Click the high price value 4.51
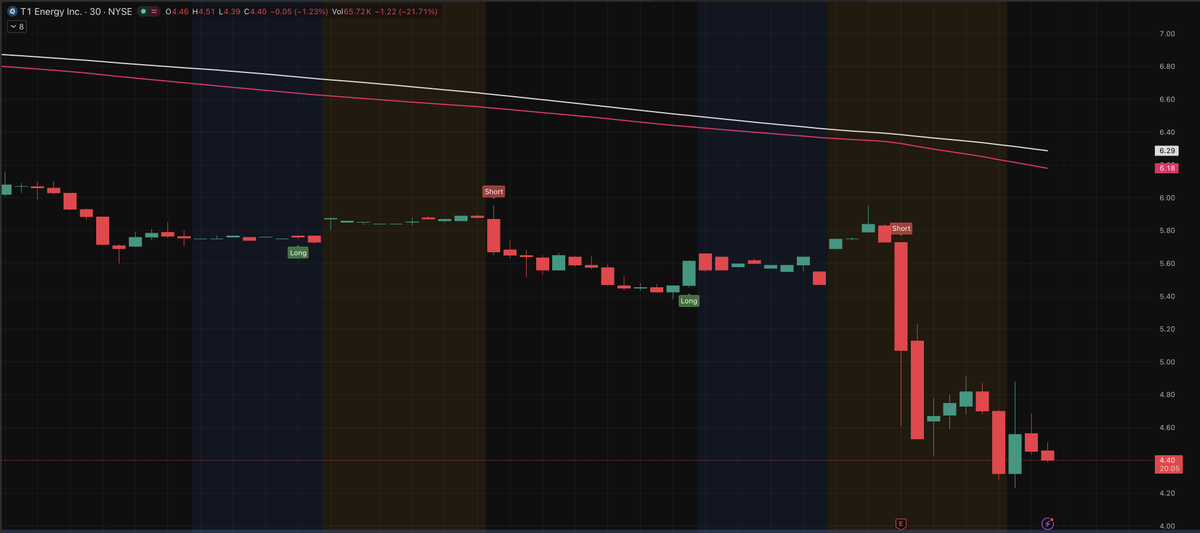The height and width of the screenshot is (533, 1200). (x=205, y=10)
